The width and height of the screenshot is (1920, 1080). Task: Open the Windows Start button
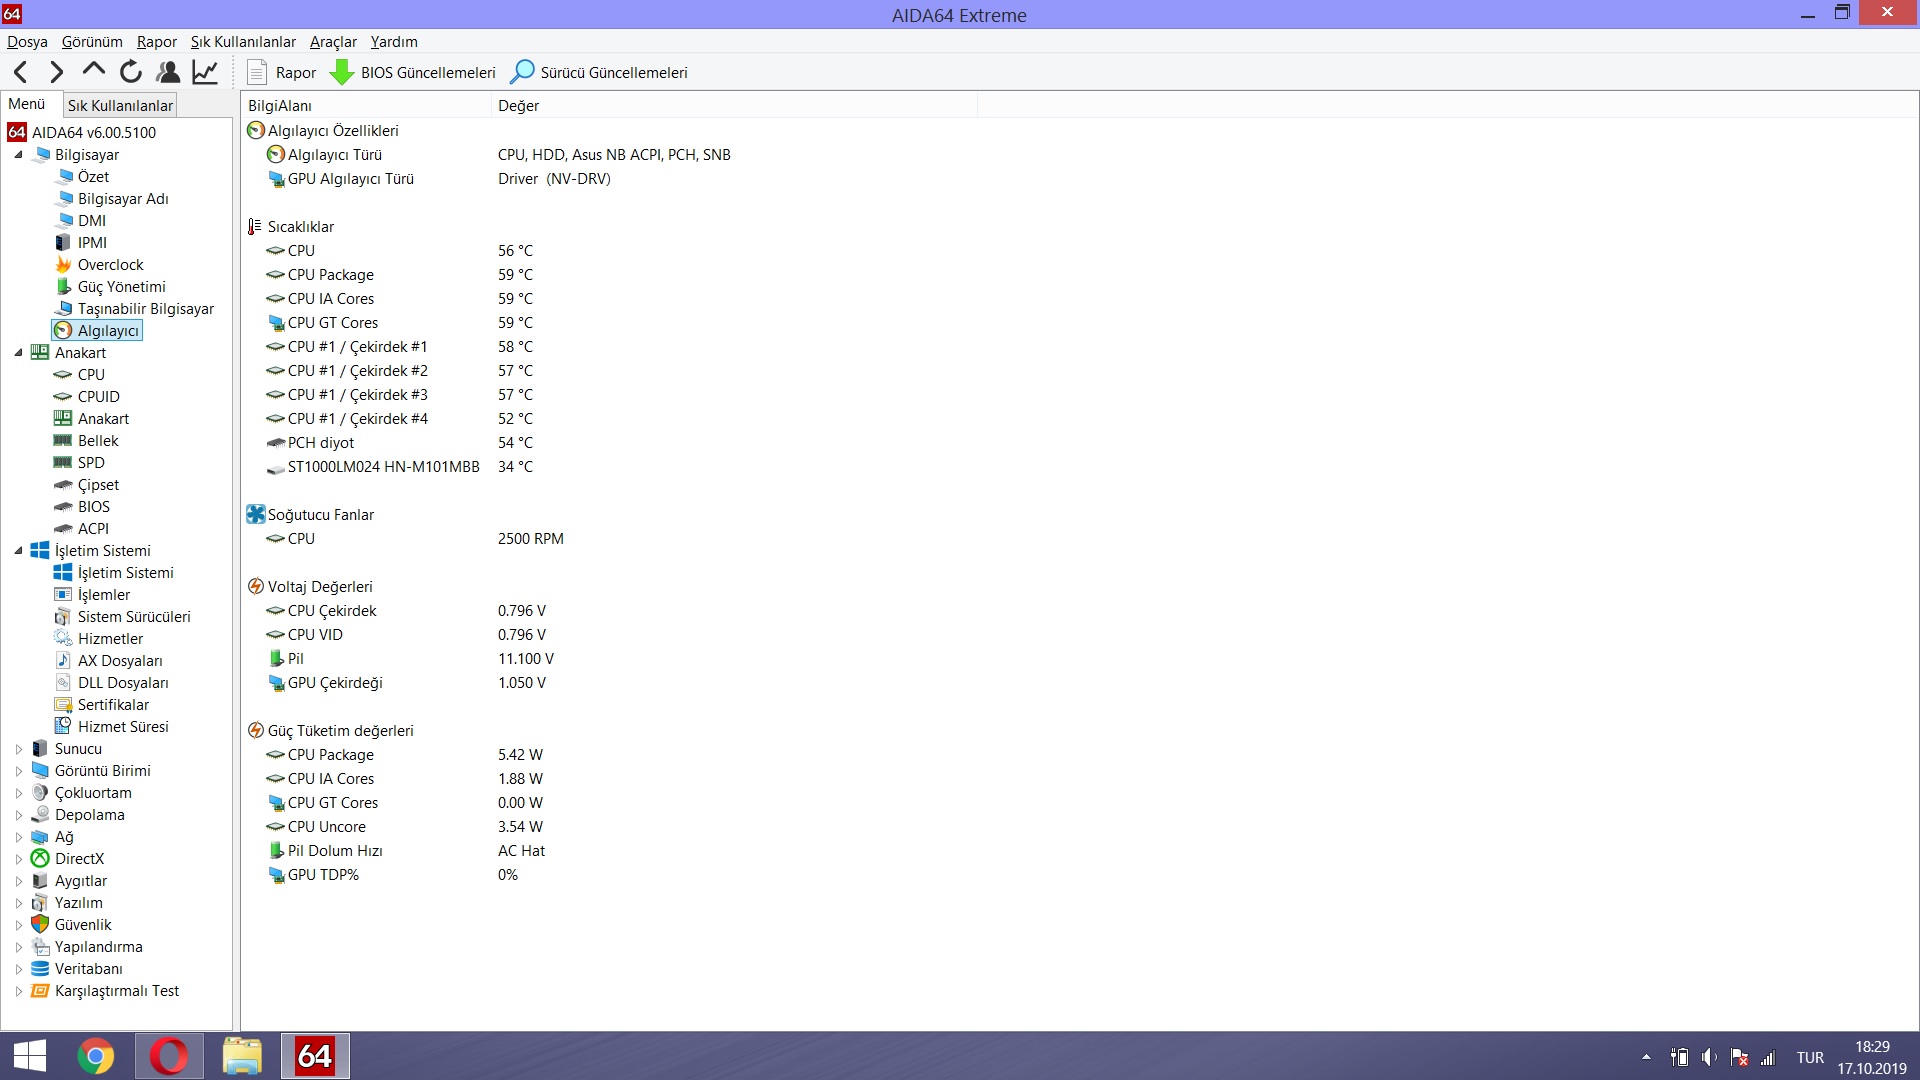pos(30,1056)
